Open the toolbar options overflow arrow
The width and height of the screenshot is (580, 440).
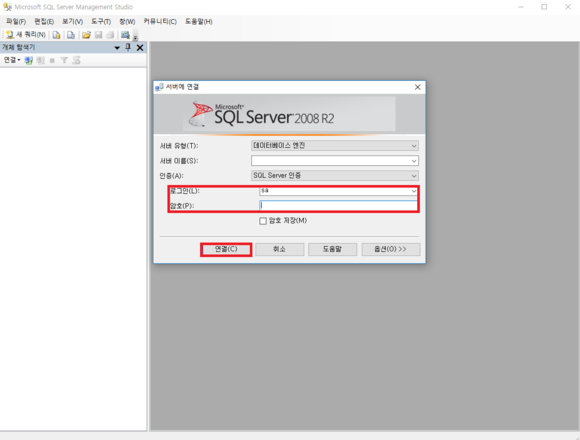pos(135,37)
